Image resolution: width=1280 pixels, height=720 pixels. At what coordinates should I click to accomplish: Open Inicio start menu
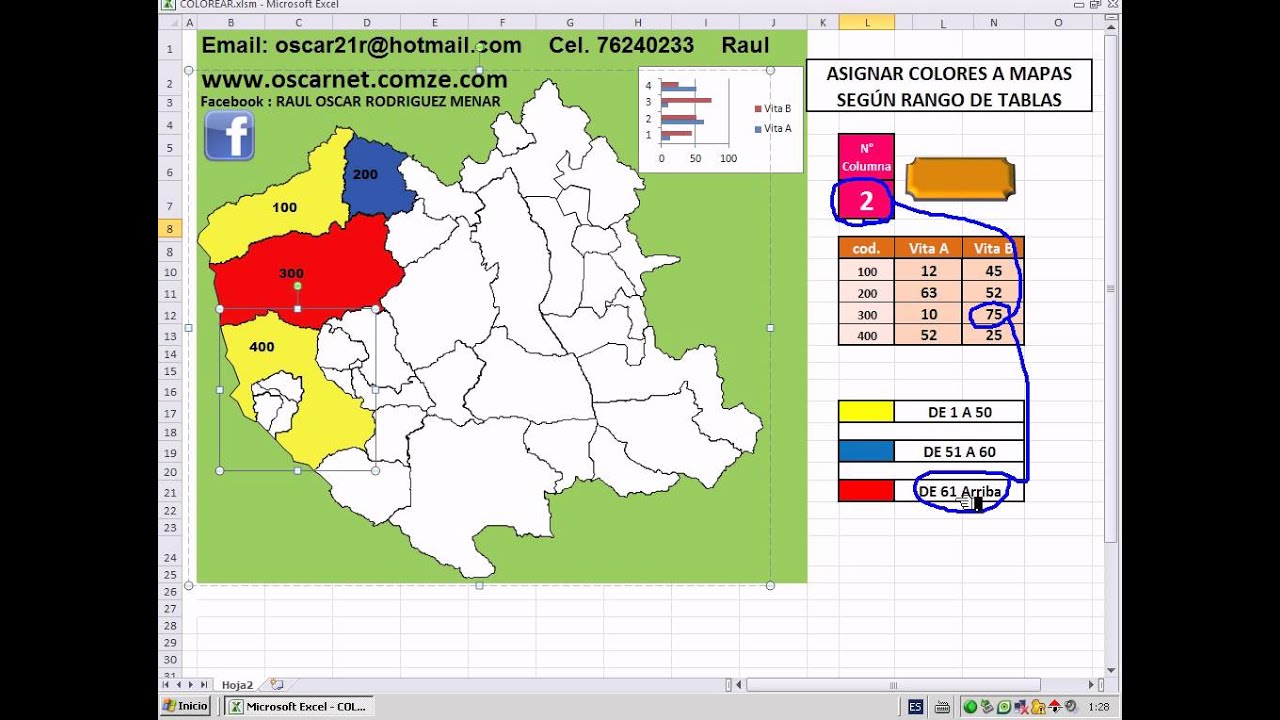186,706
